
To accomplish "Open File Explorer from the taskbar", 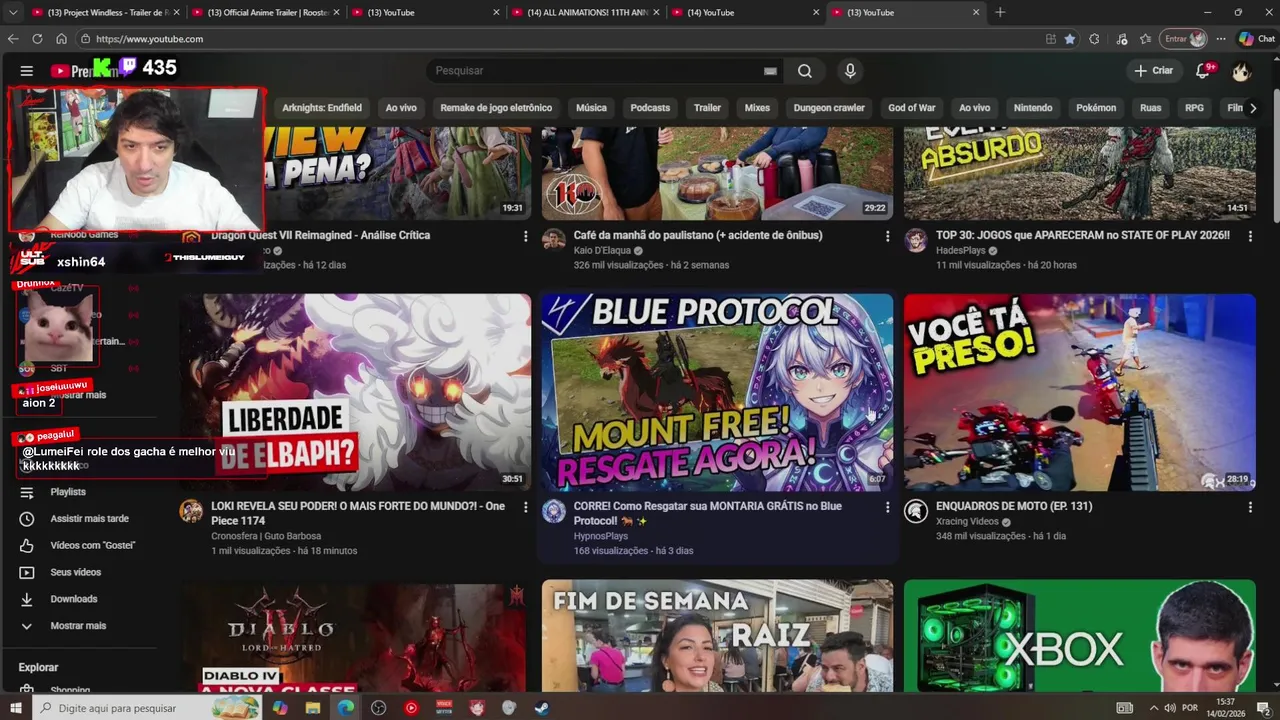I will 313,708.
